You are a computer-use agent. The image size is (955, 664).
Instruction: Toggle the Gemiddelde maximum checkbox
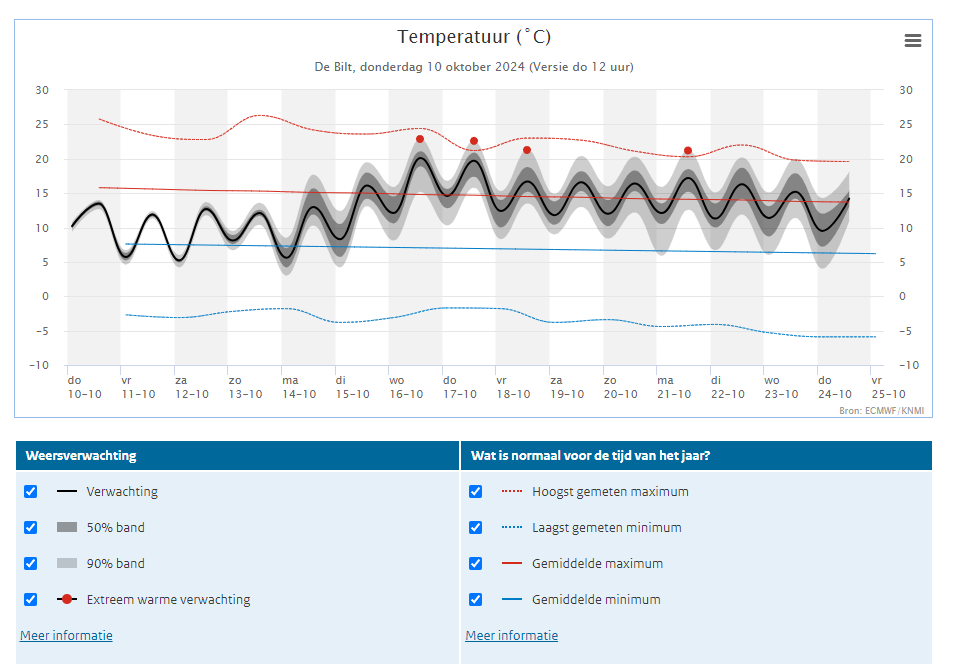(x=476, y=563)
